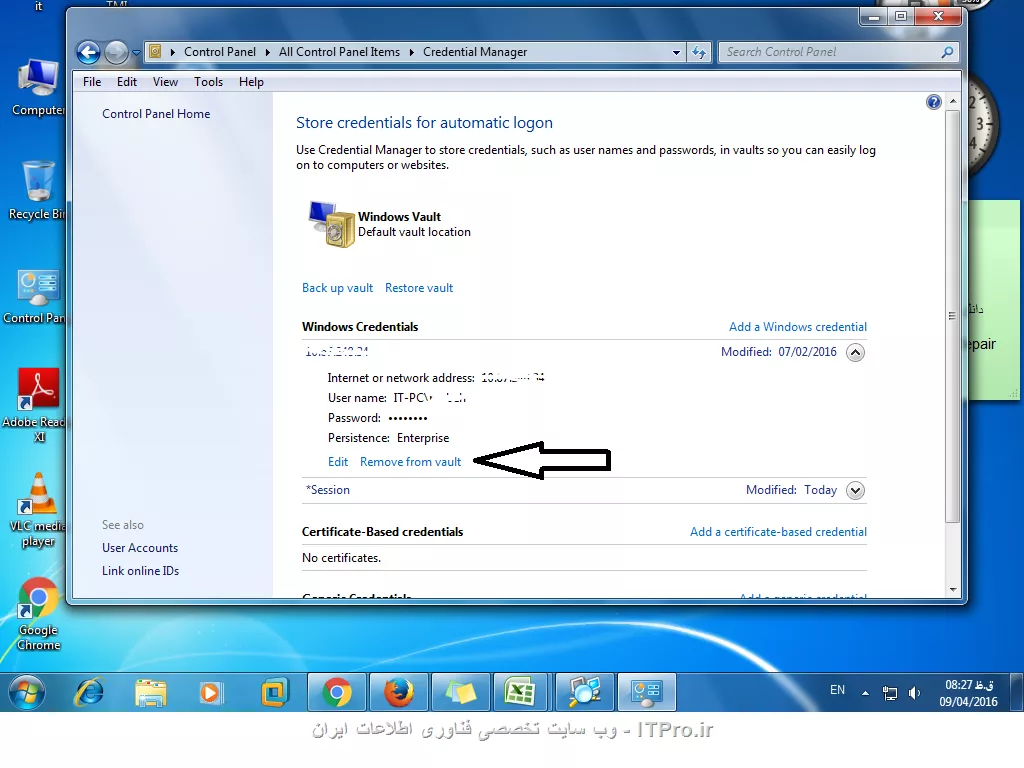Screen dimensions: 1024x768
Task: Open the Edit menu
Action: click(x=127, y=82)
